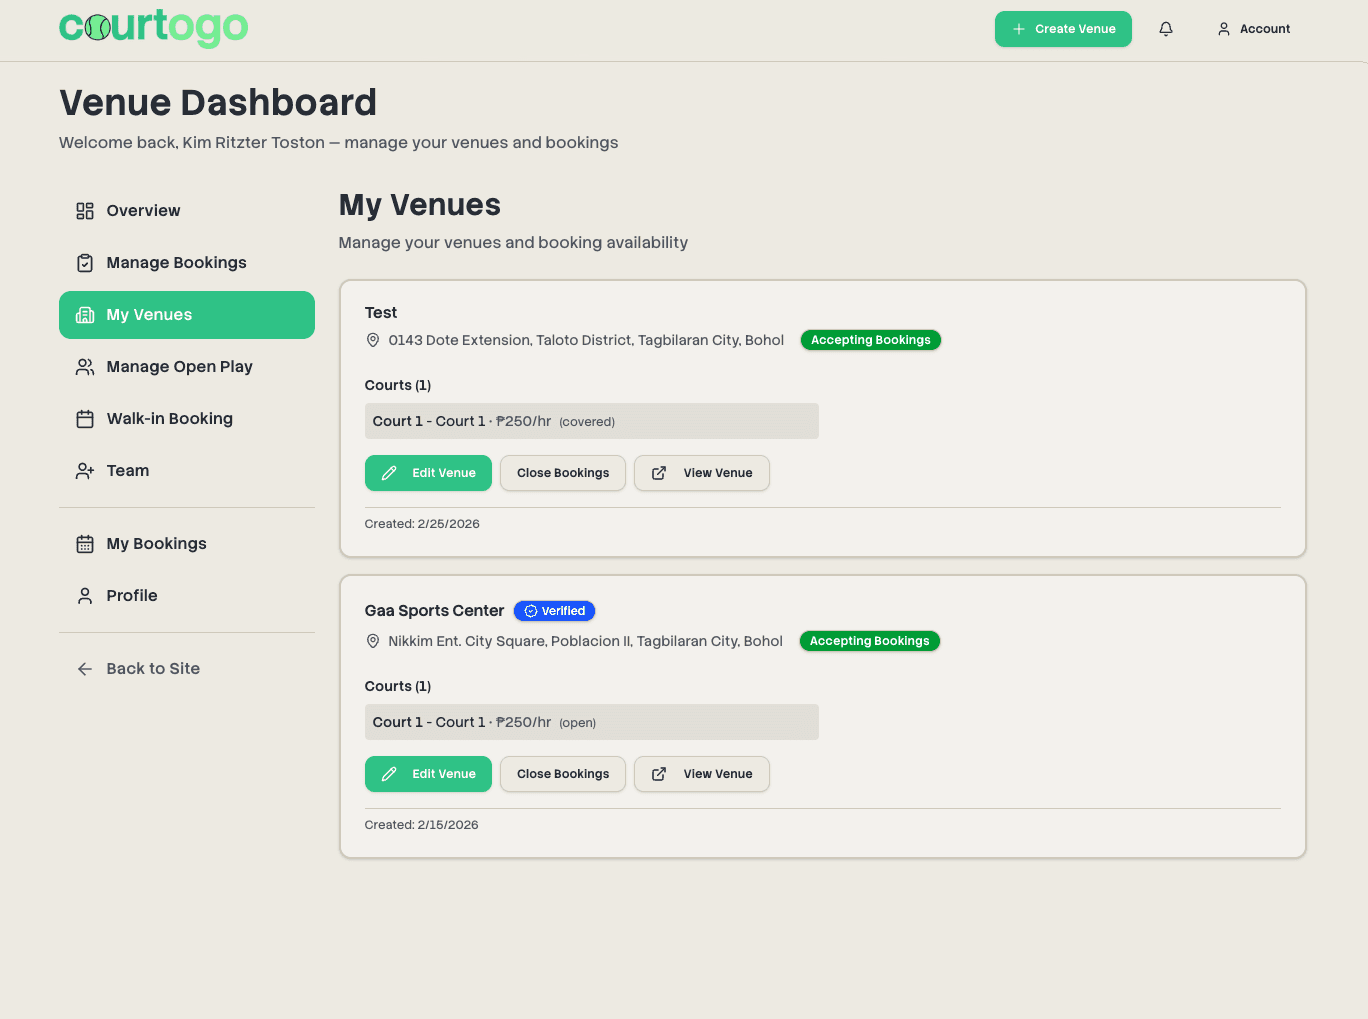Click the Walk-in Booking calendar icon
Image resolution: width=1368 pixels, height=1019 pixels.
pyautogui.click(x=85, y=419)
